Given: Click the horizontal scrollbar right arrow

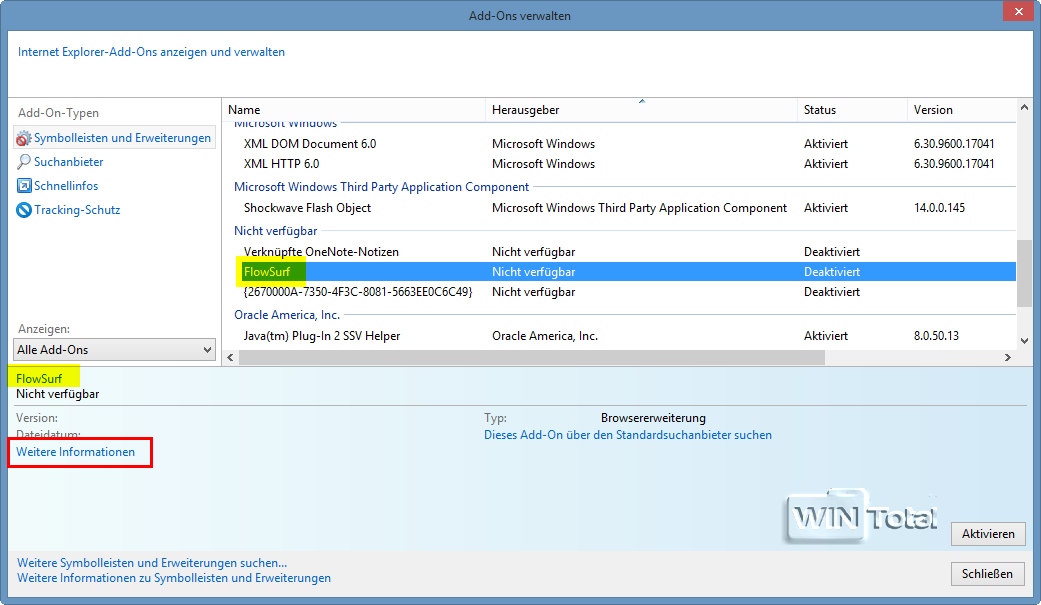Looking at the screenshot, I should (x=1008, y=358).
